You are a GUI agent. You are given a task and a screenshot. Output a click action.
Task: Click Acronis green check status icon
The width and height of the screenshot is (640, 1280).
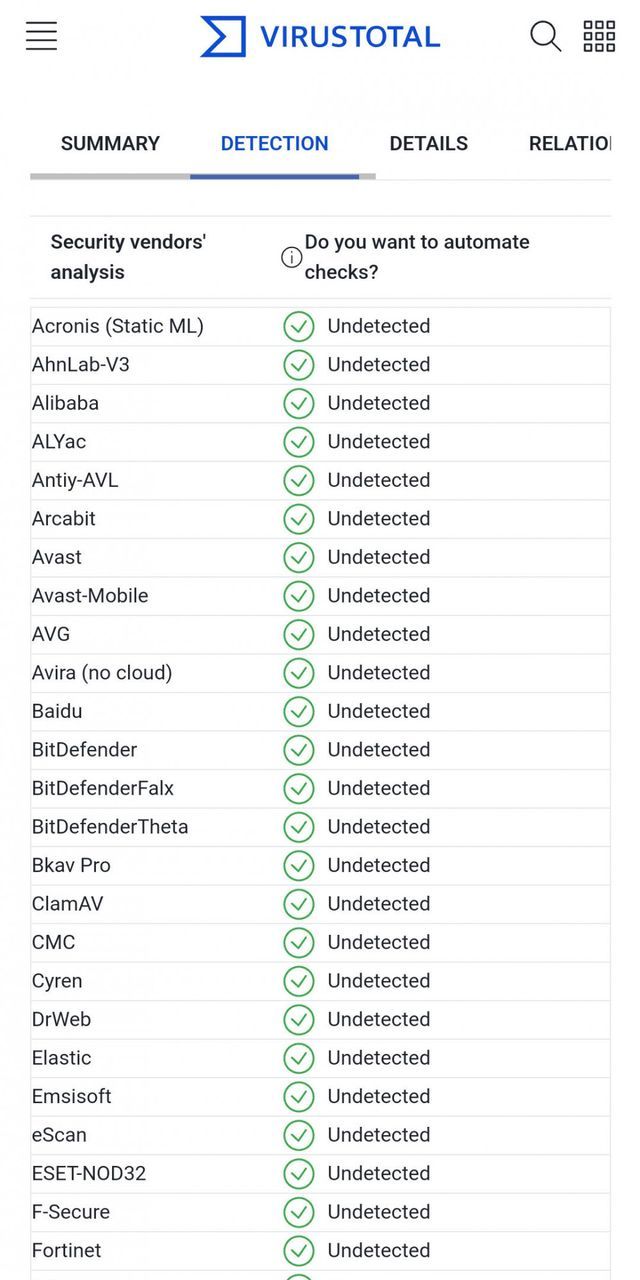(298, 327)
